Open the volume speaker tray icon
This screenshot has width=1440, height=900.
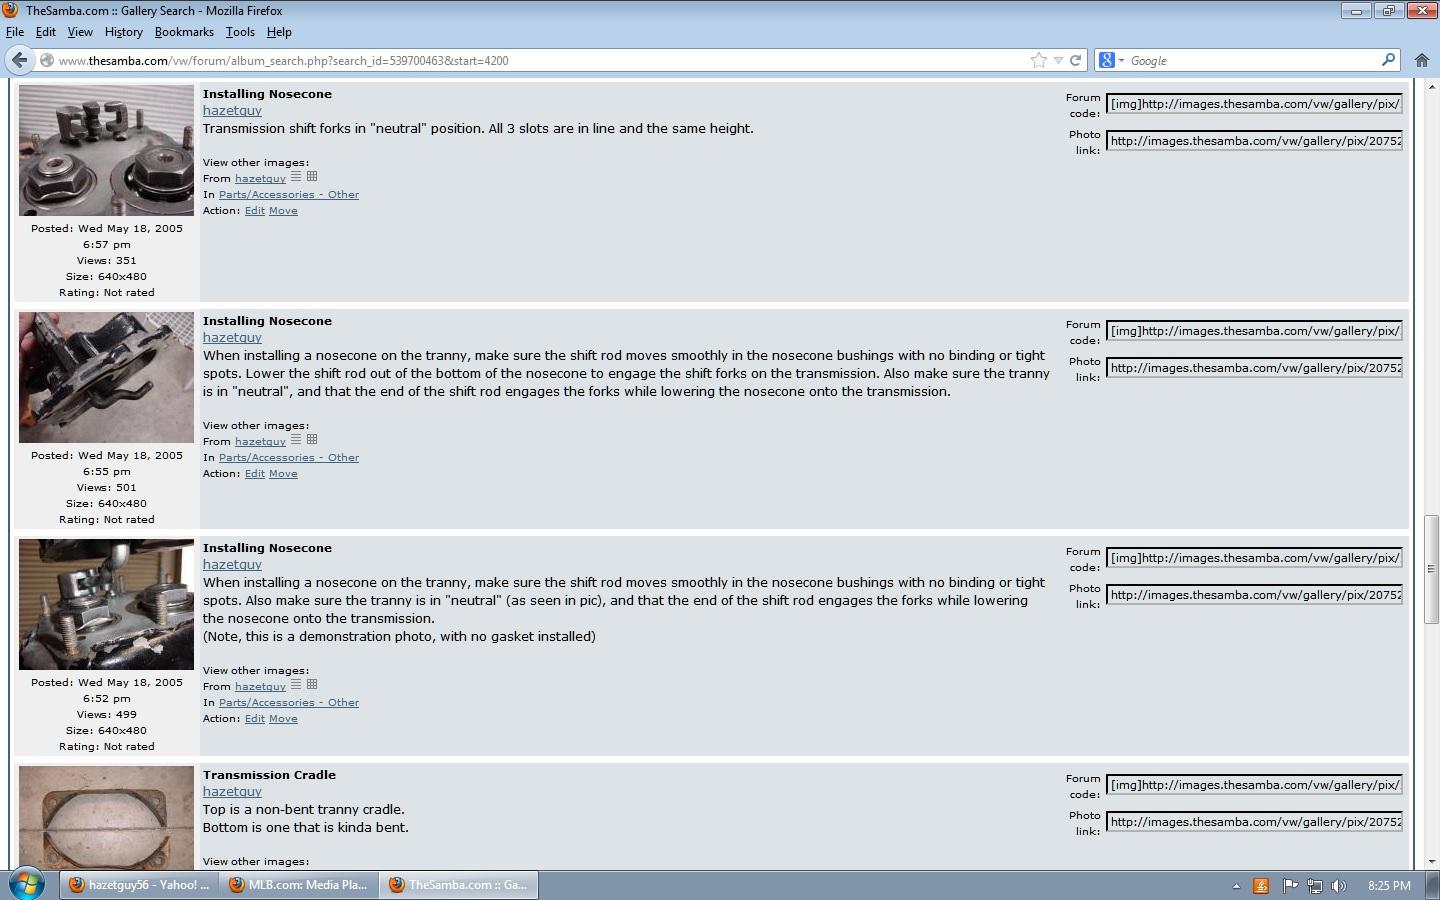point(1339,885)
